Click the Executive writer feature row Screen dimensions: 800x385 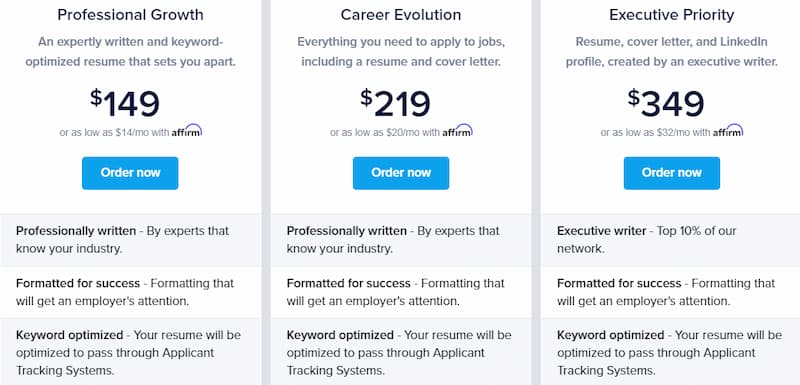670,240
